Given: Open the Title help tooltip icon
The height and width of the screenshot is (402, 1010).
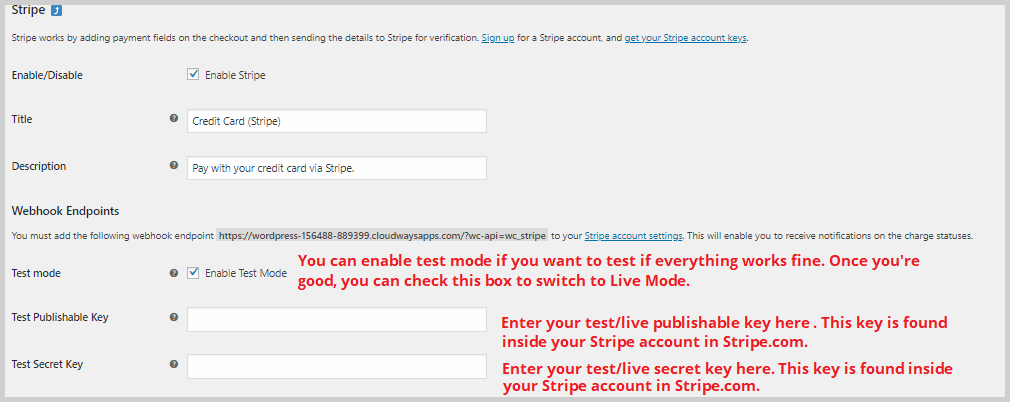Looking at the screenshot, I should click(x=174, y=119).
